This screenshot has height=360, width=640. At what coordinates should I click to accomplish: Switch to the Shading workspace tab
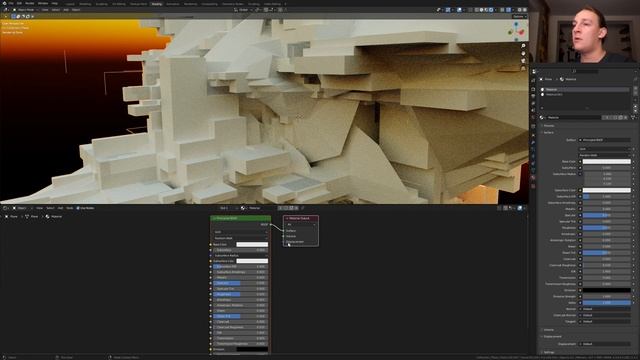tap(156, 4)
